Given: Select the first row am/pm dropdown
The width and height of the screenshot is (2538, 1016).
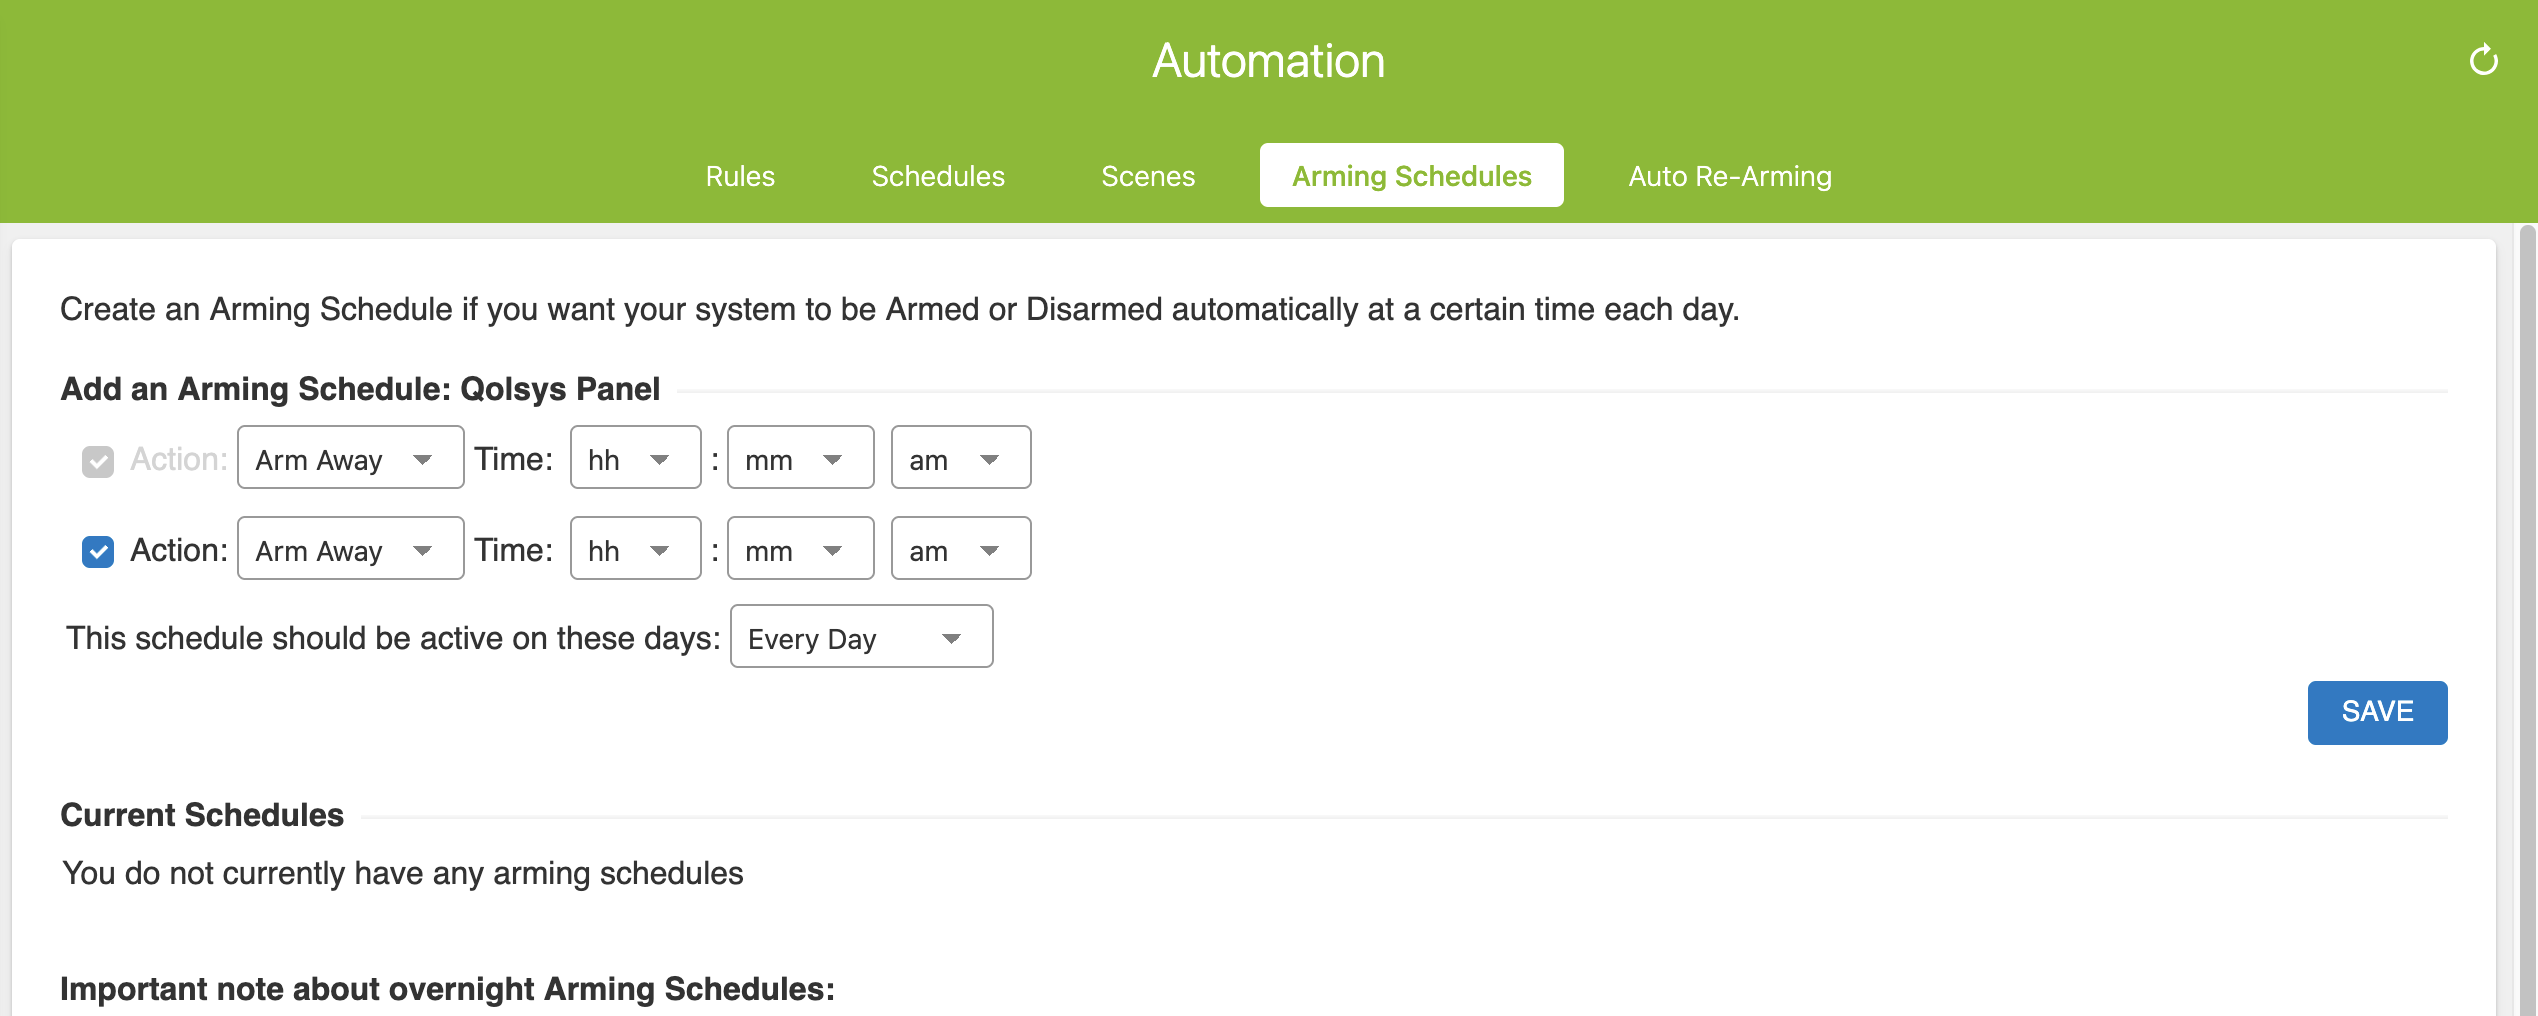Looking at the screenshot, I should coord(960,459).
